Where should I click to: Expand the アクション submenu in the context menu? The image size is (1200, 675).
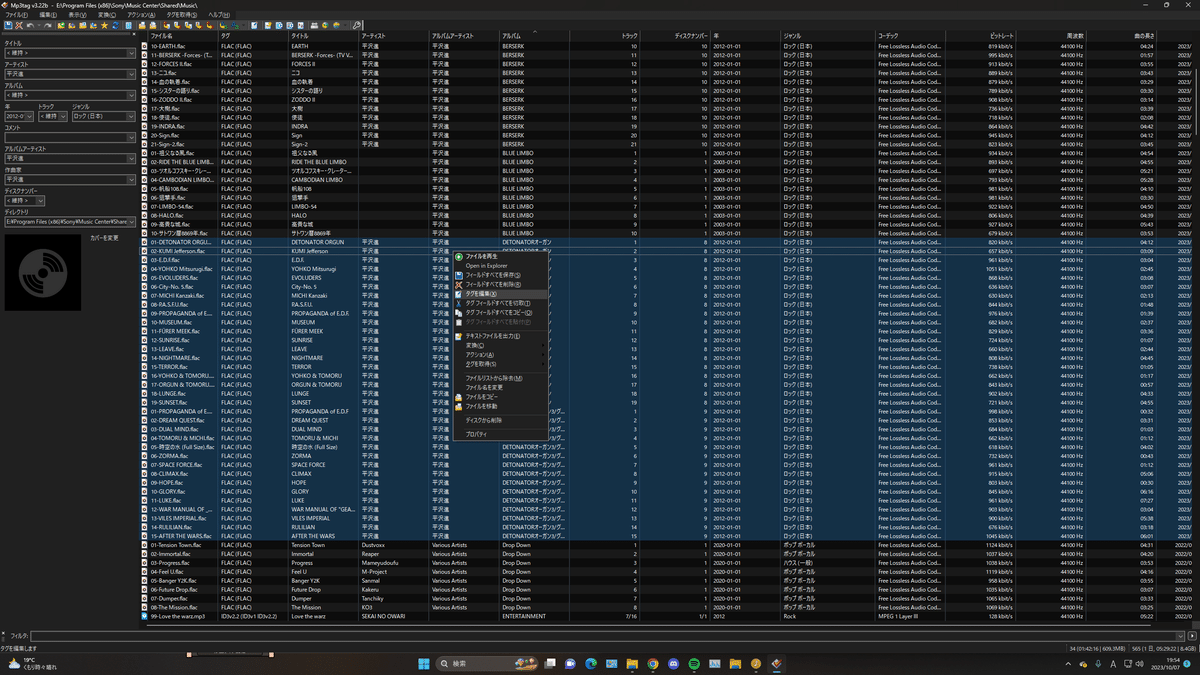[499, 355]
